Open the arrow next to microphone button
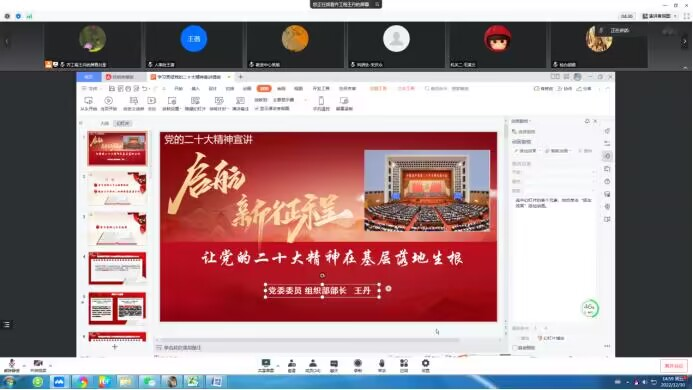 point(24,366)
